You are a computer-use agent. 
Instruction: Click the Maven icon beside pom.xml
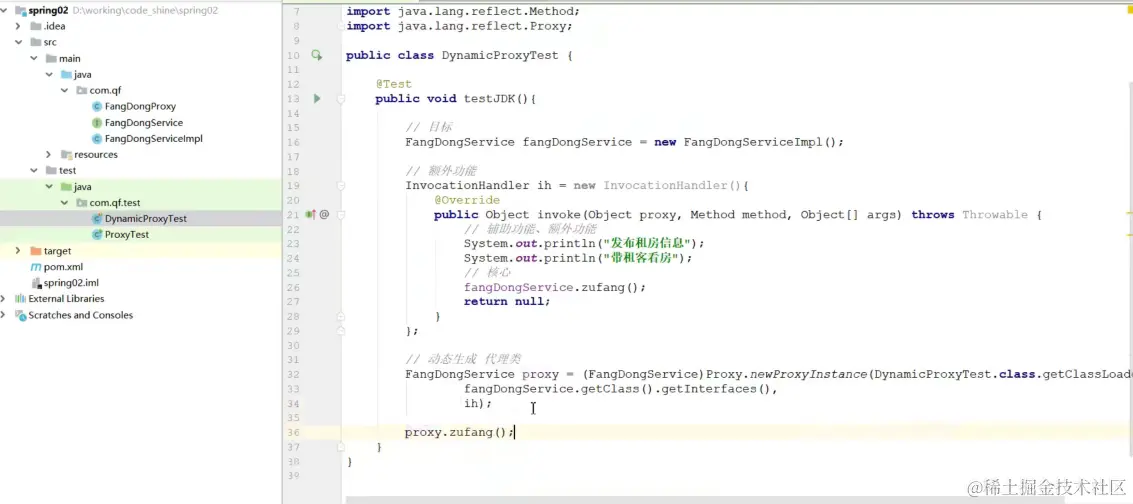(x=36, y=266)
